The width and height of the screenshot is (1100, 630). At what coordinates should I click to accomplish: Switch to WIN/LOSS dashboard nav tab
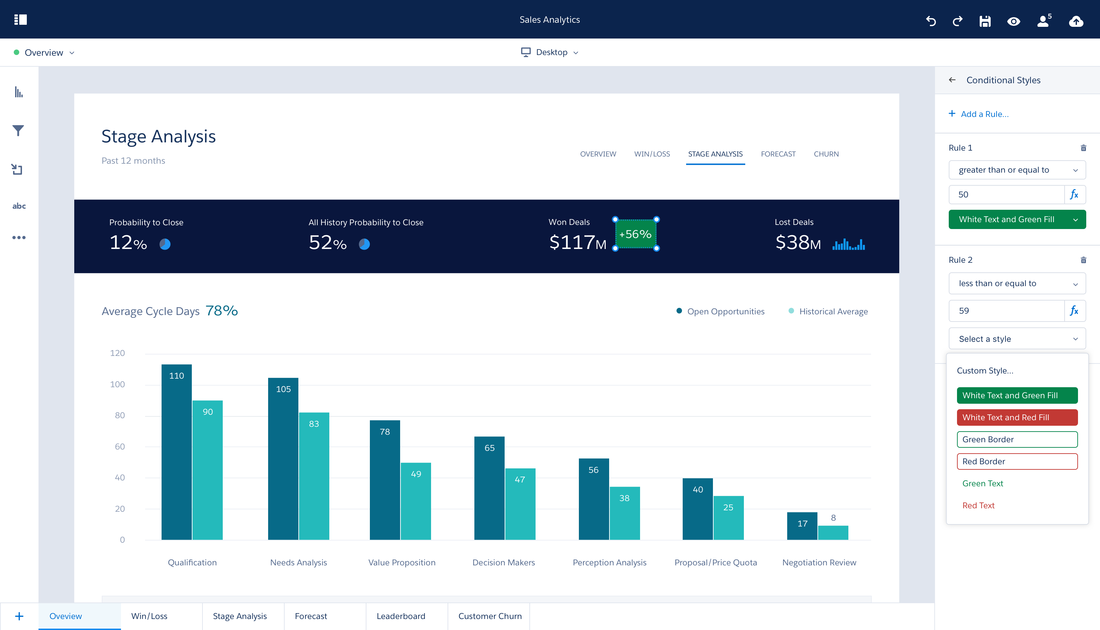click(x=652, y=154)
